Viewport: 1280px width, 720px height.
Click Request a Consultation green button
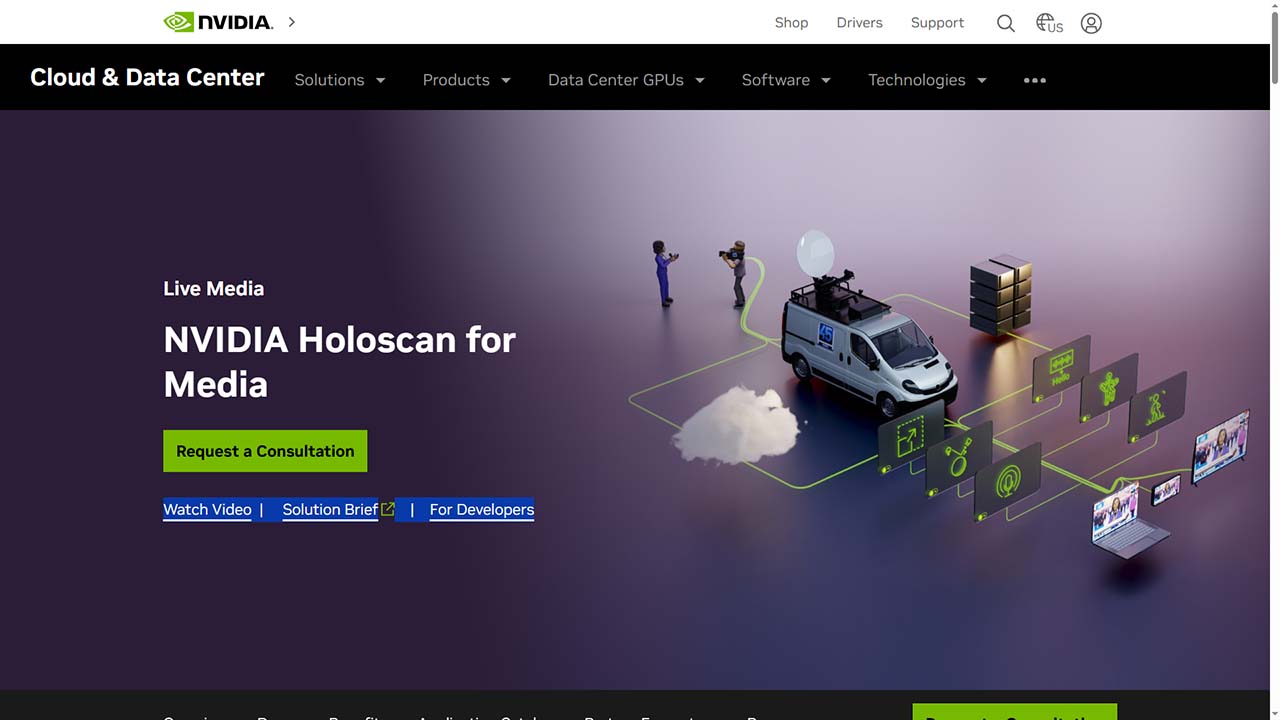point(265,451)
